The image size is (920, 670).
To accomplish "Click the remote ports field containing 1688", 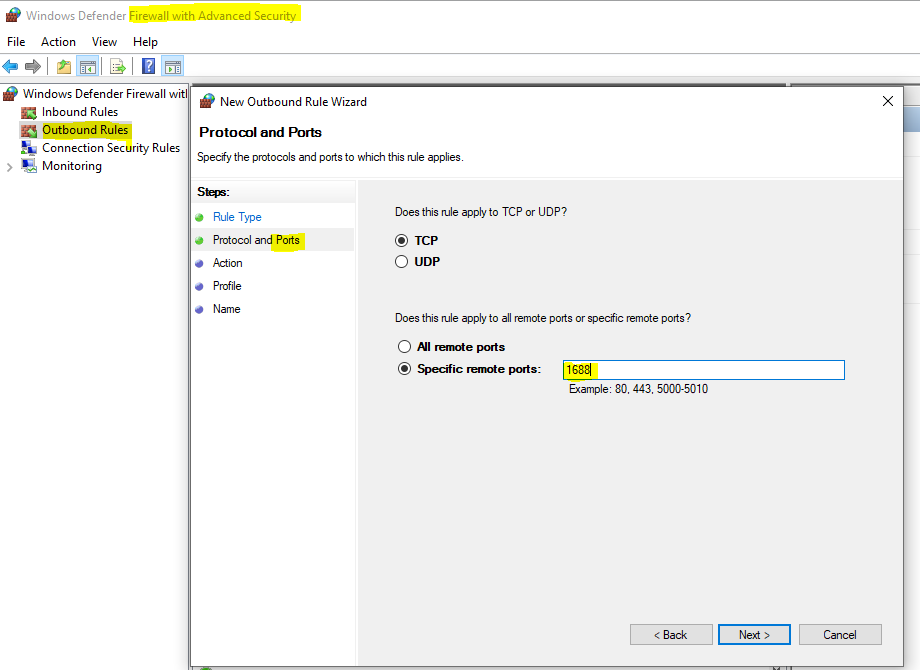I will click(x=703, y=370).
